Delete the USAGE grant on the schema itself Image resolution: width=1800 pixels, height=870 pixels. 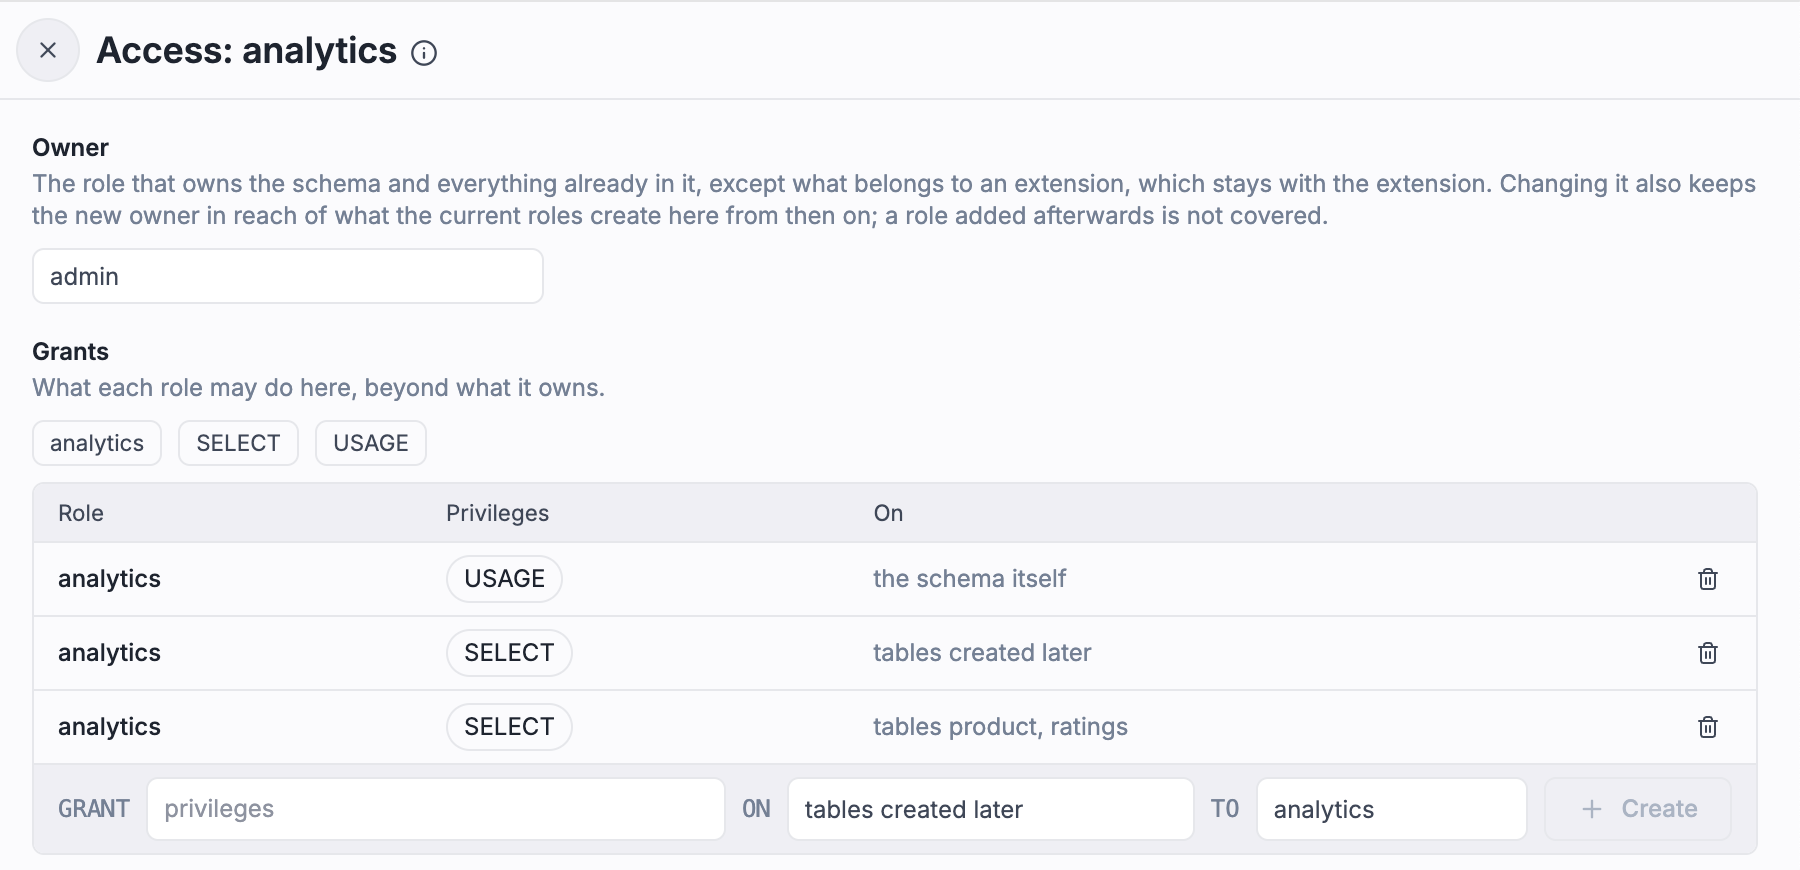point(1708,579)
